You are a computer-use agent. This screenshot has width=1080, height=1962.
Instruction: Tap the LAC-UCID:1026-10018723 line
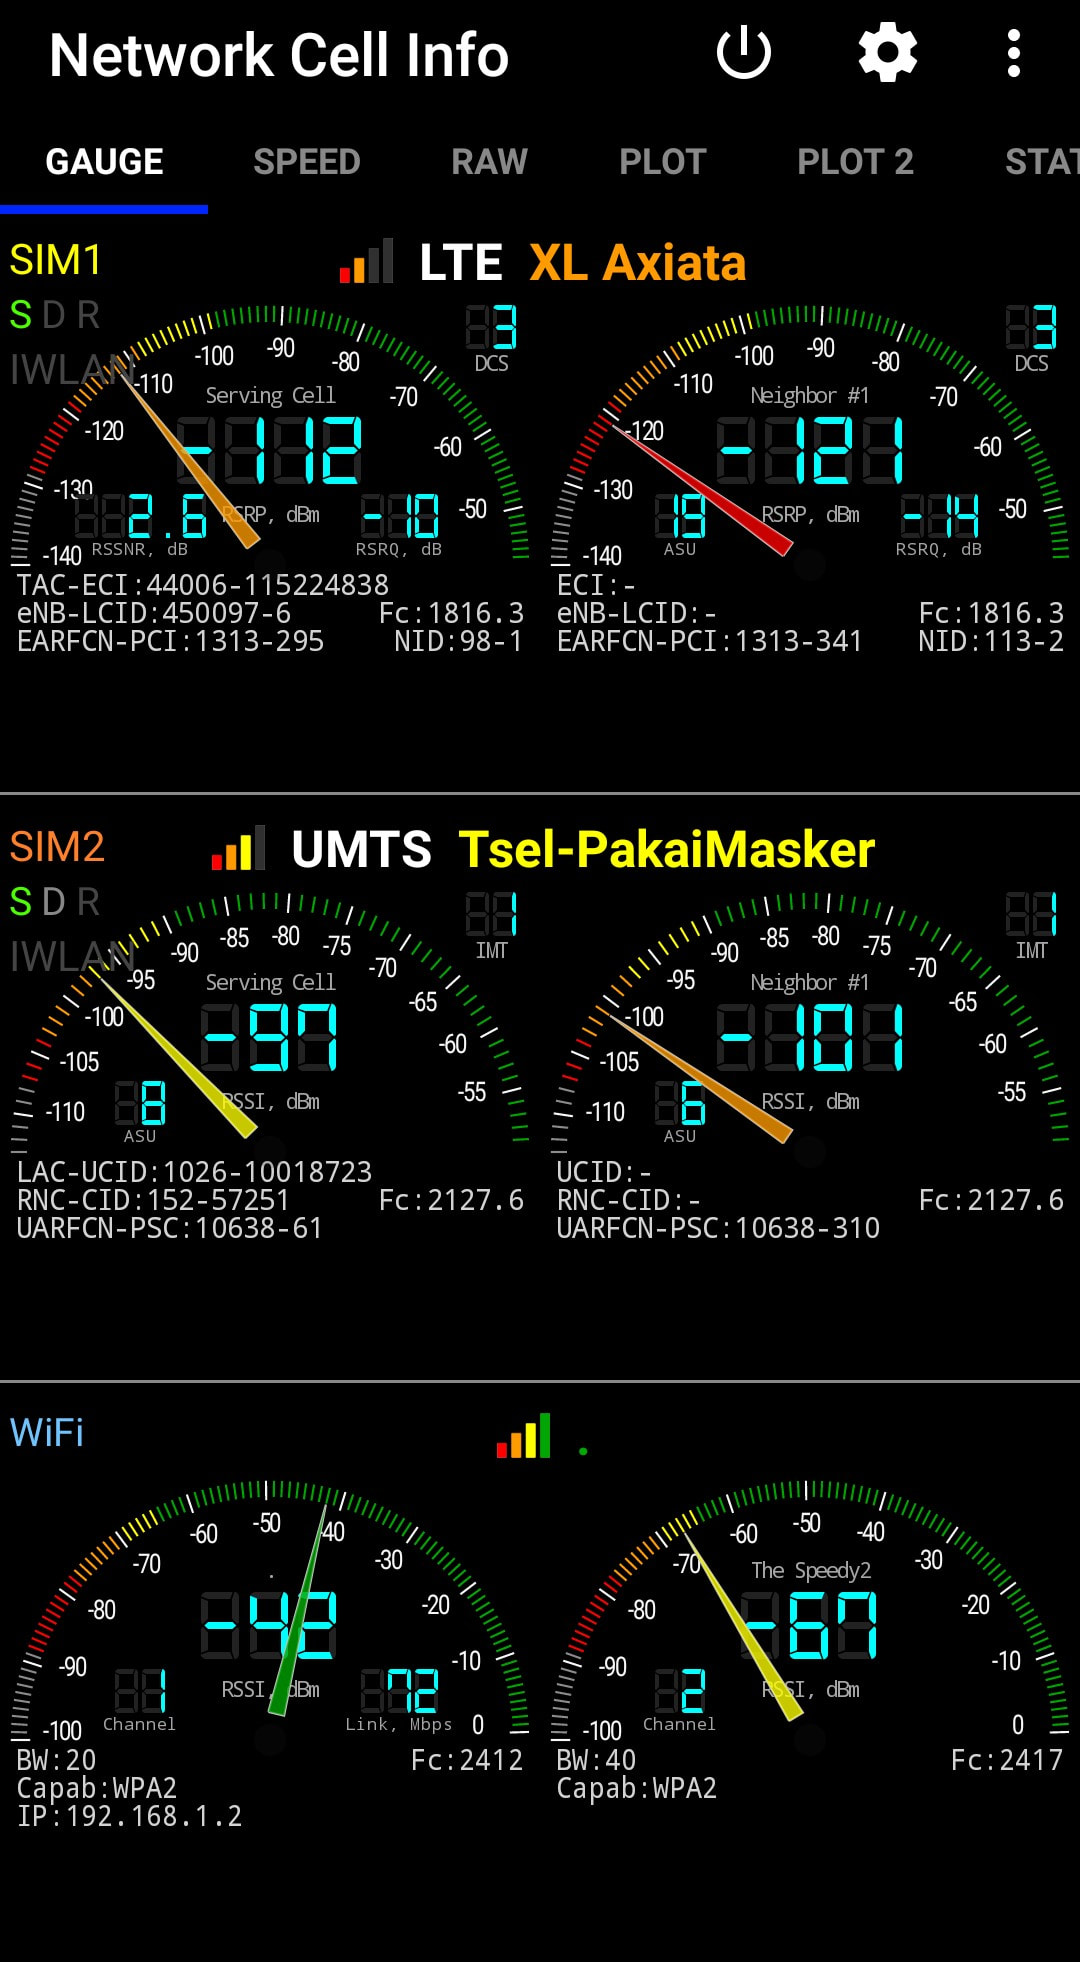pos(194,1172)
